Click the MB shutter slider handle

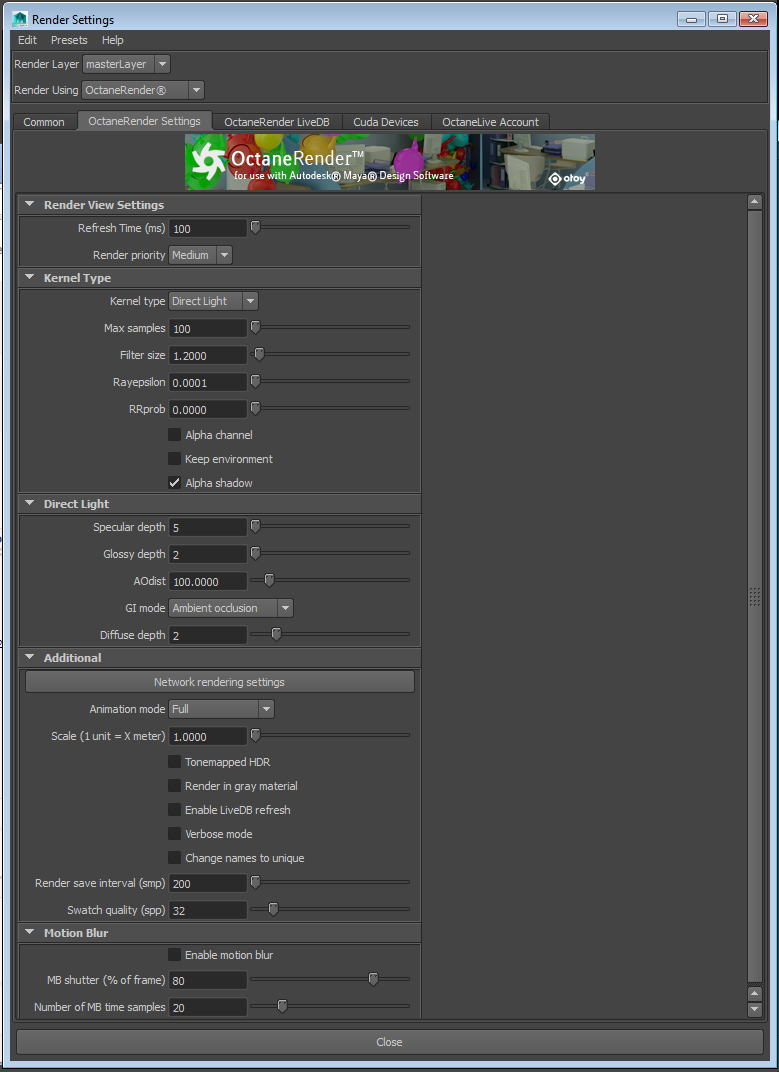[373, 980]
